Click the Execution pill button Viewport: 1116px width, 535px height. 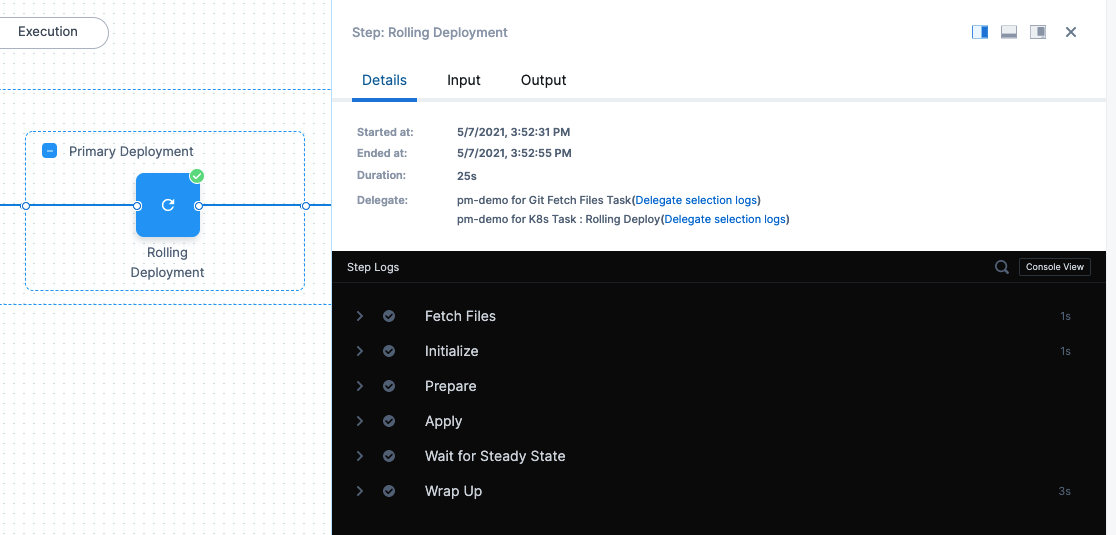pos(48,32)
